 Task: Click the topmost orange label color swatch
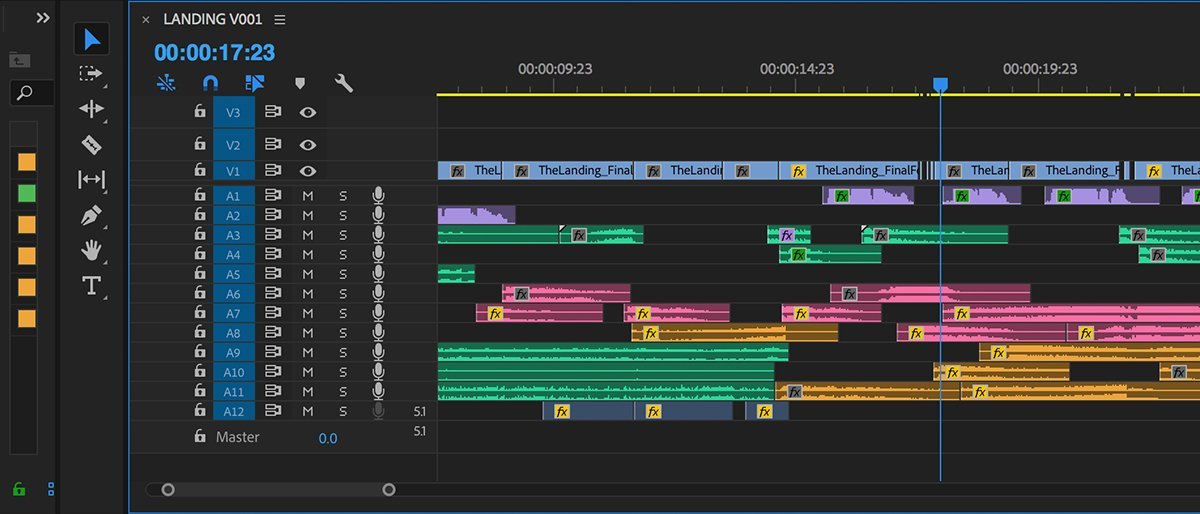(x=27, y=161)
